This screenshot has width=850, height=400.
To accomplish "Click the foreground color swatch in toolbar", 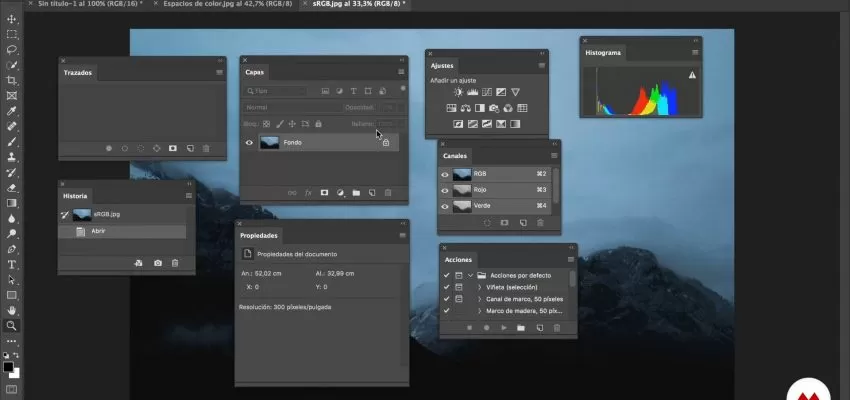I will pyautogui.click(x=10, y=366).
